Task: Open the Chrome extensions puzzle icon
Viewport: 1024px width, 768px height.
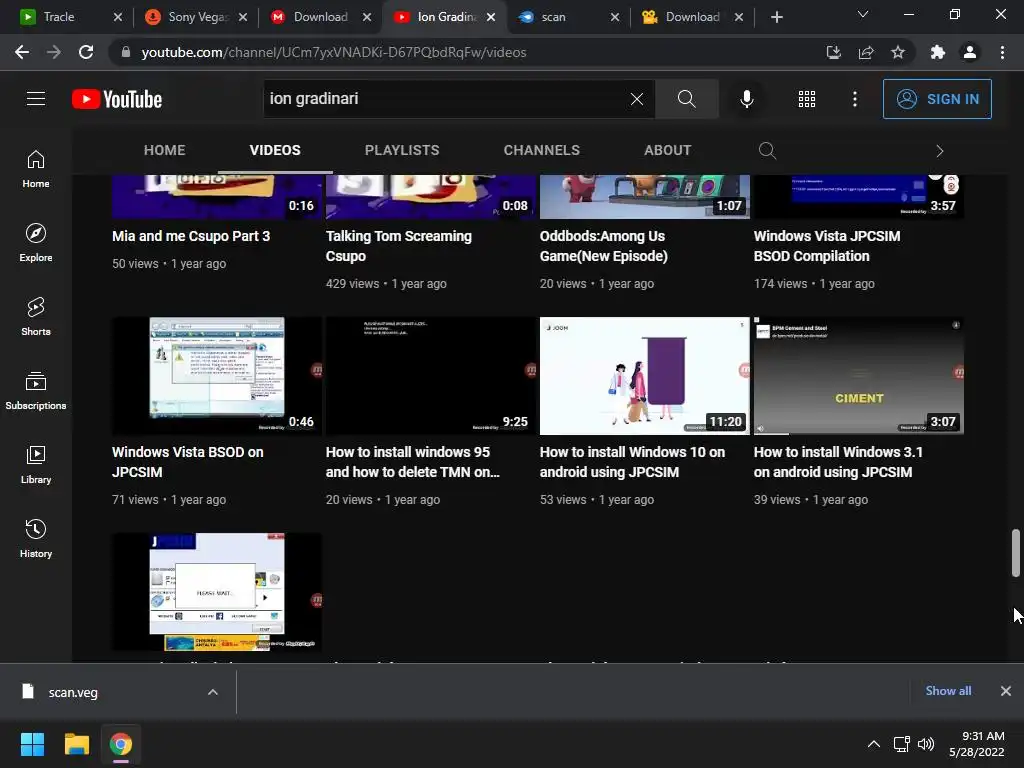Action: 938,52
